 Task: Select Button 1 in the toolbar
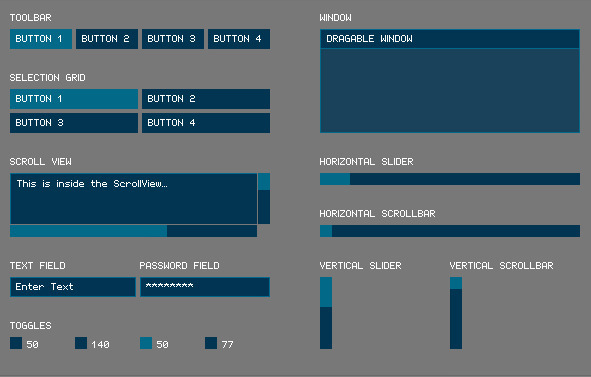[x=41, y=39]
